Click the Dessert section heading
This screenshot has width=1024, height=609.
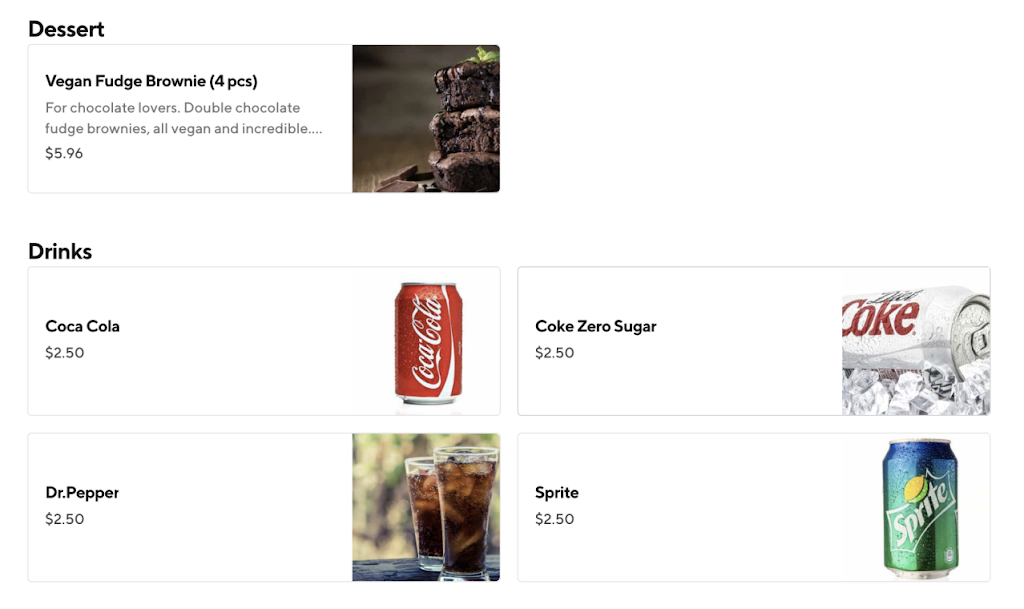pyautogui.click(x=66, y=29)
